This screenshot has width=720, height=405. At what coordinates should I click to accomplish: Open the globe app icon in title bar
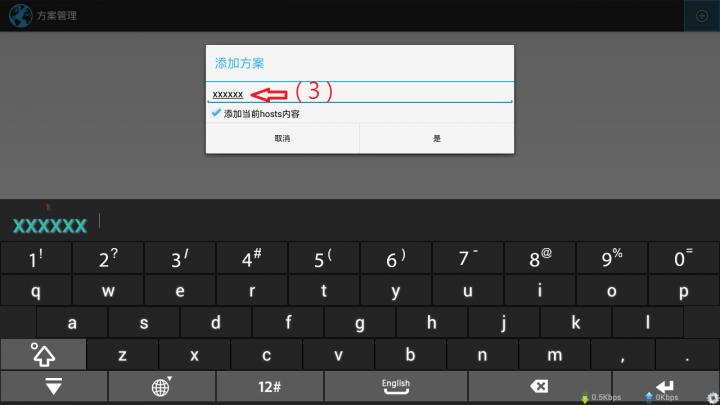point(20,16)
